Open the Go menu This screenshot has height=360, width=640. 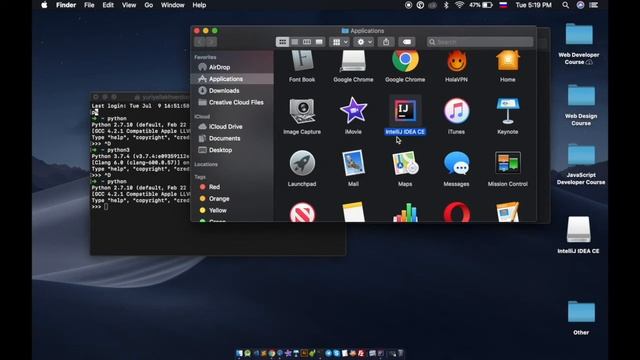(x=149, y=5)
